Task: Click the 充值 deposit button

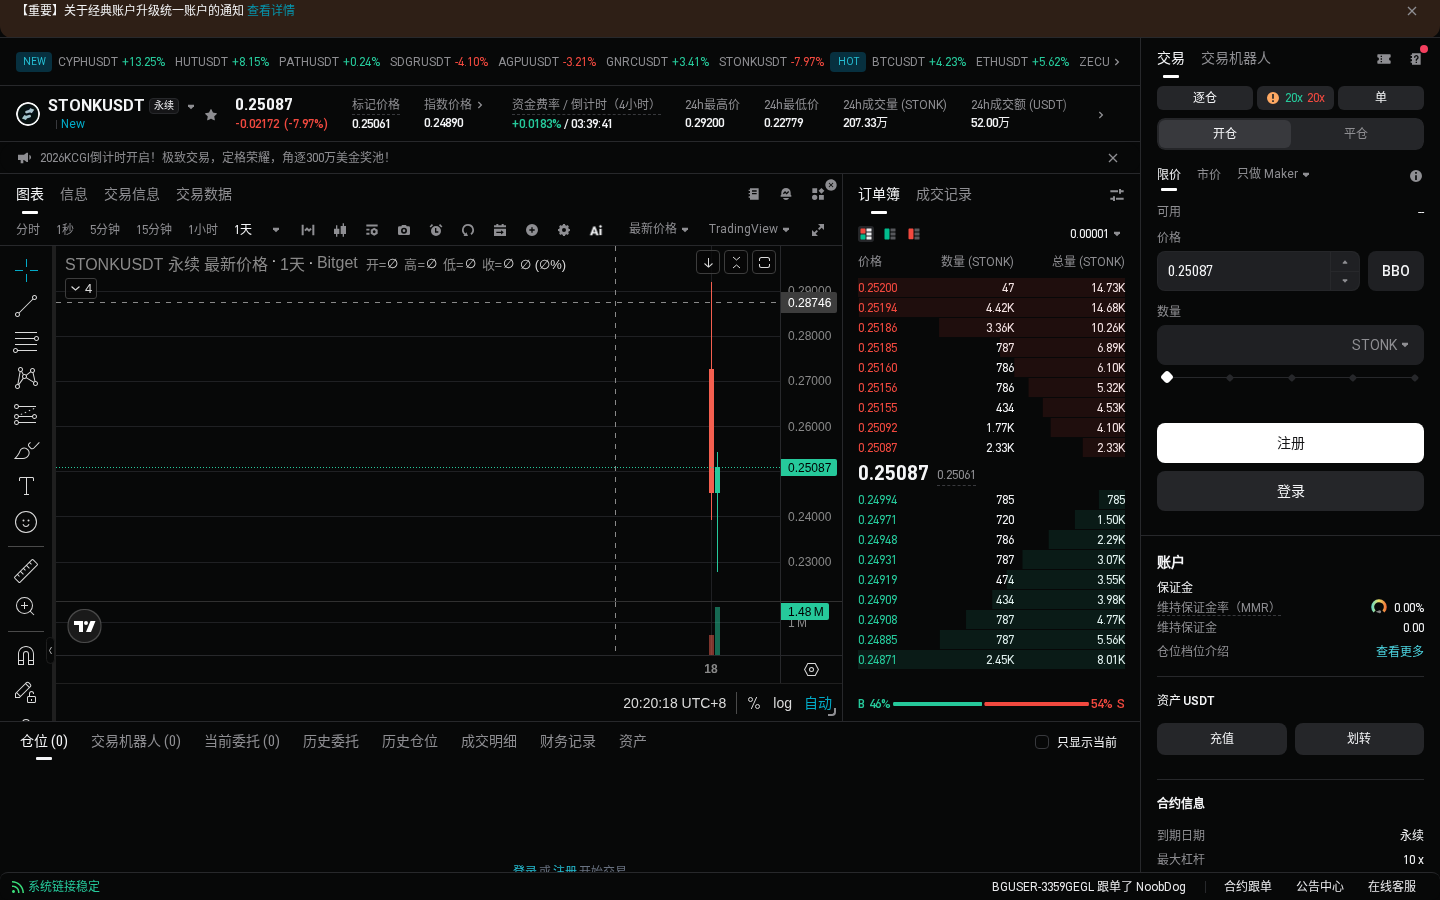Action: click(x=1222, y=739)
